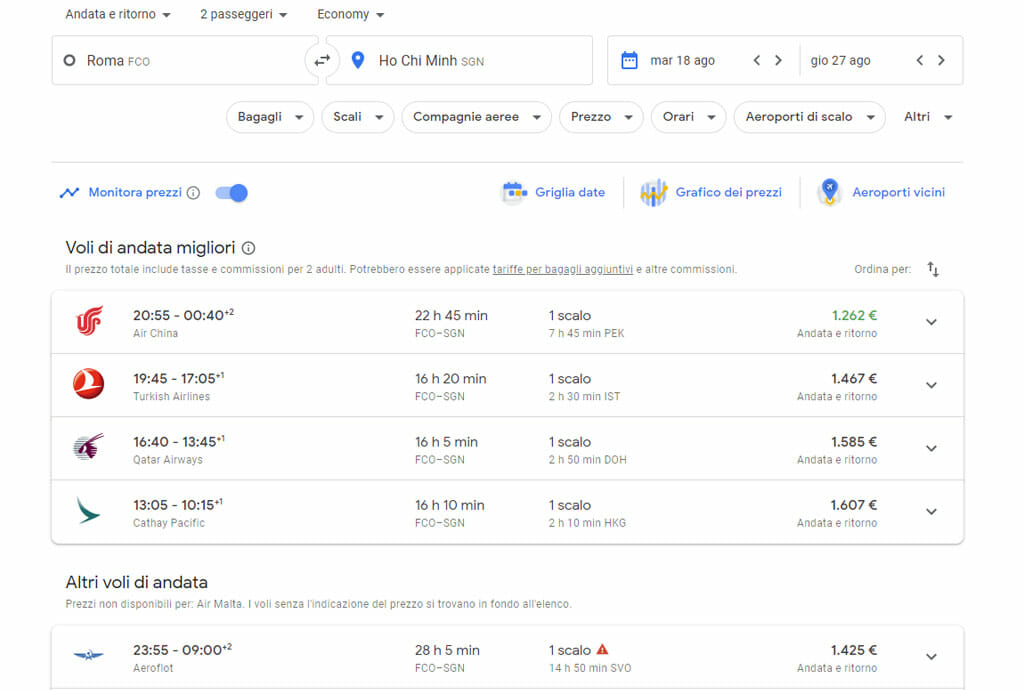This screenshot has height=690, width=1024.
Task: Open the Aeroporti di scalo filter
Action: pyautogui.click(x=810, y=117)
